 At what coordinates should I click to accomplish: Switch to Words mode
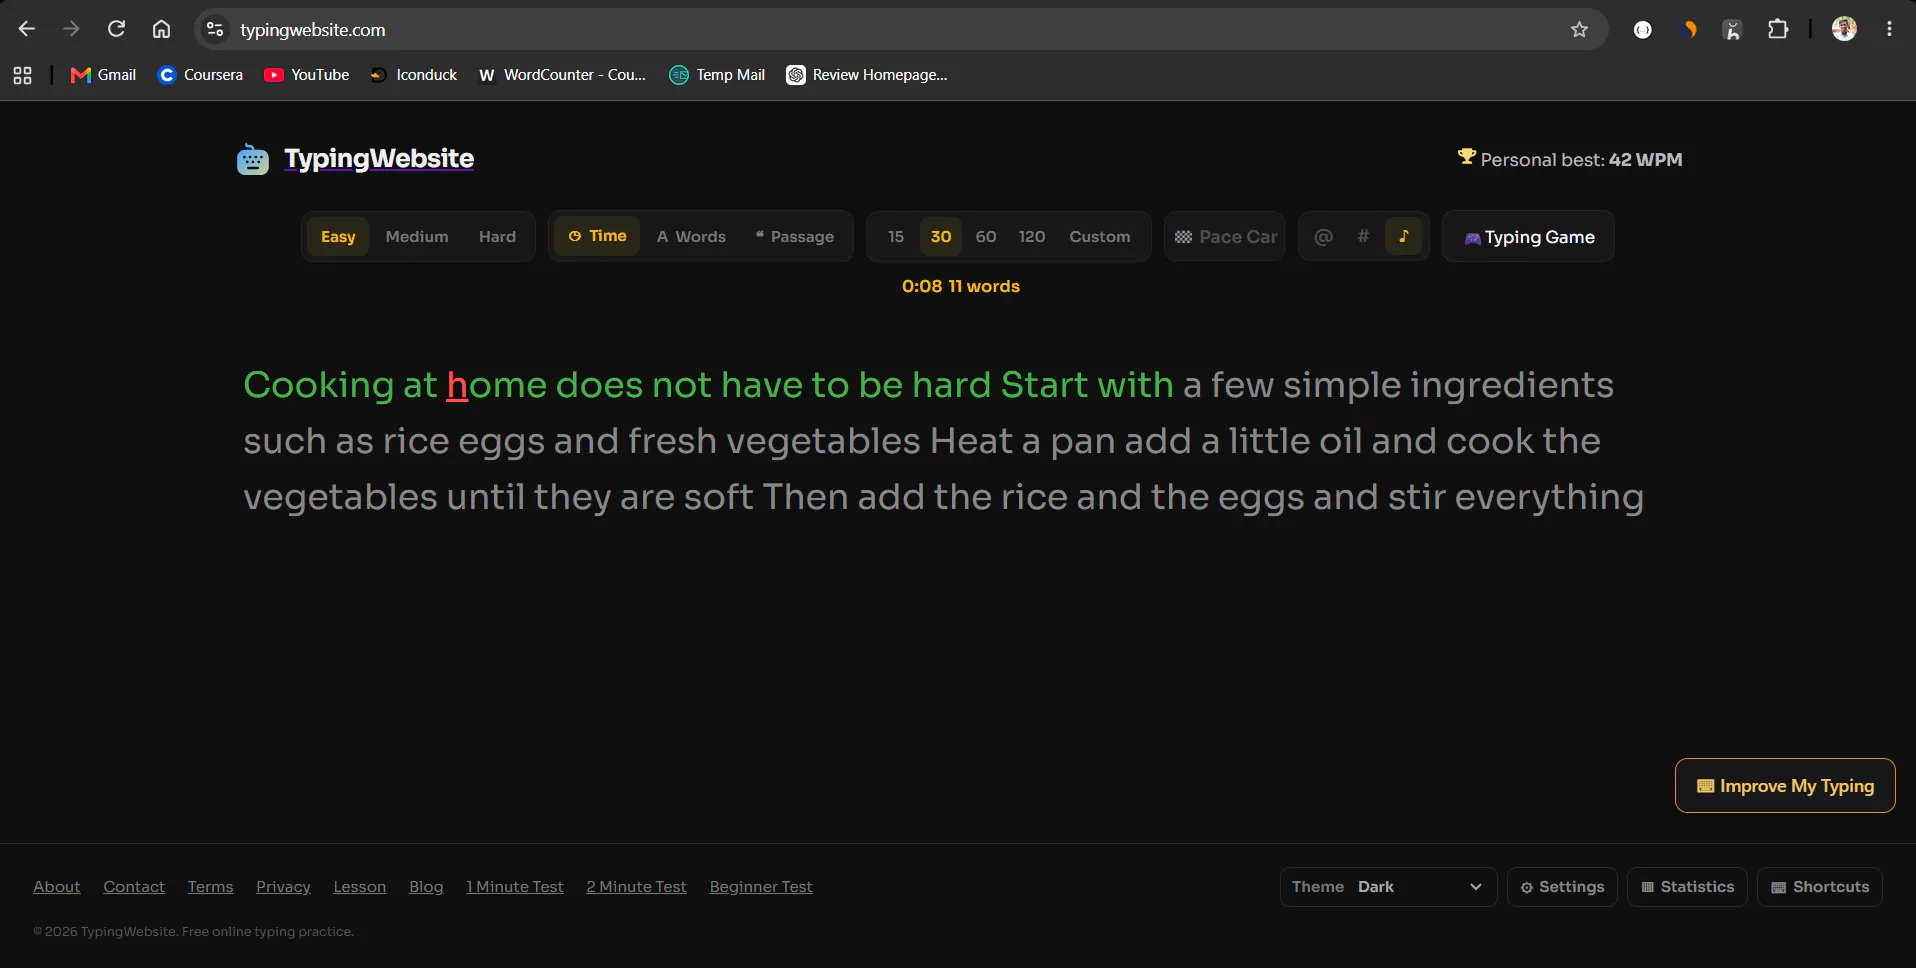(x=691, y=237)
